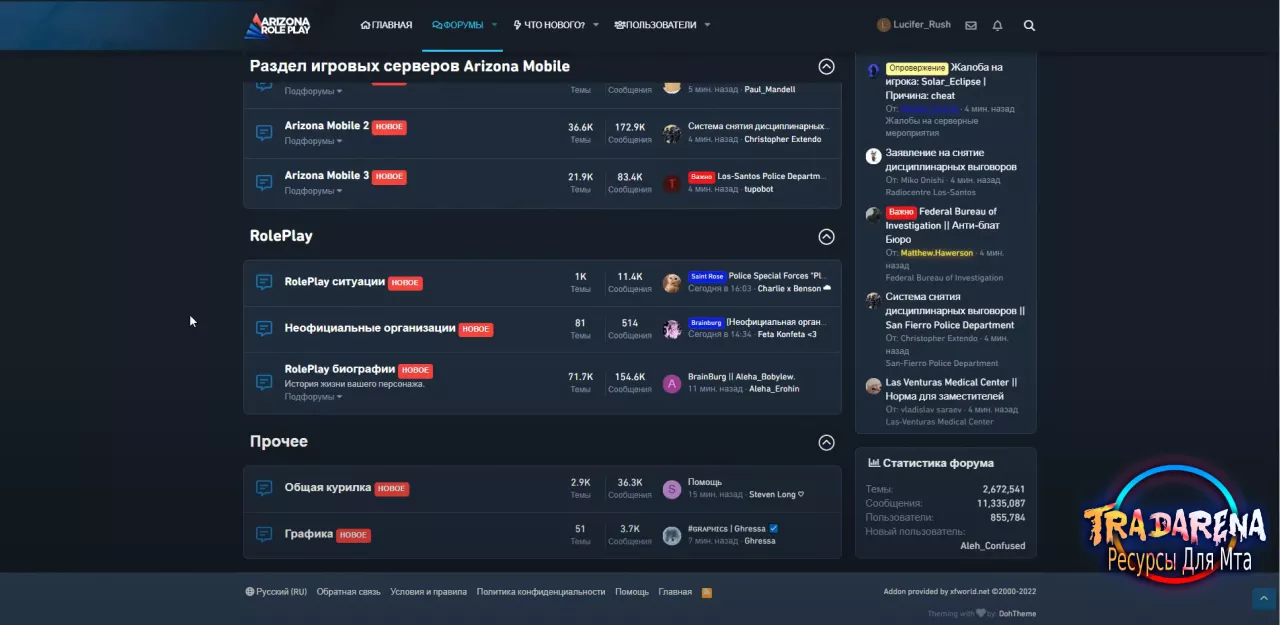This screenshot has width=1280, height=625.
Task: Open the Что нового? menu item
Action: (549, 25)
